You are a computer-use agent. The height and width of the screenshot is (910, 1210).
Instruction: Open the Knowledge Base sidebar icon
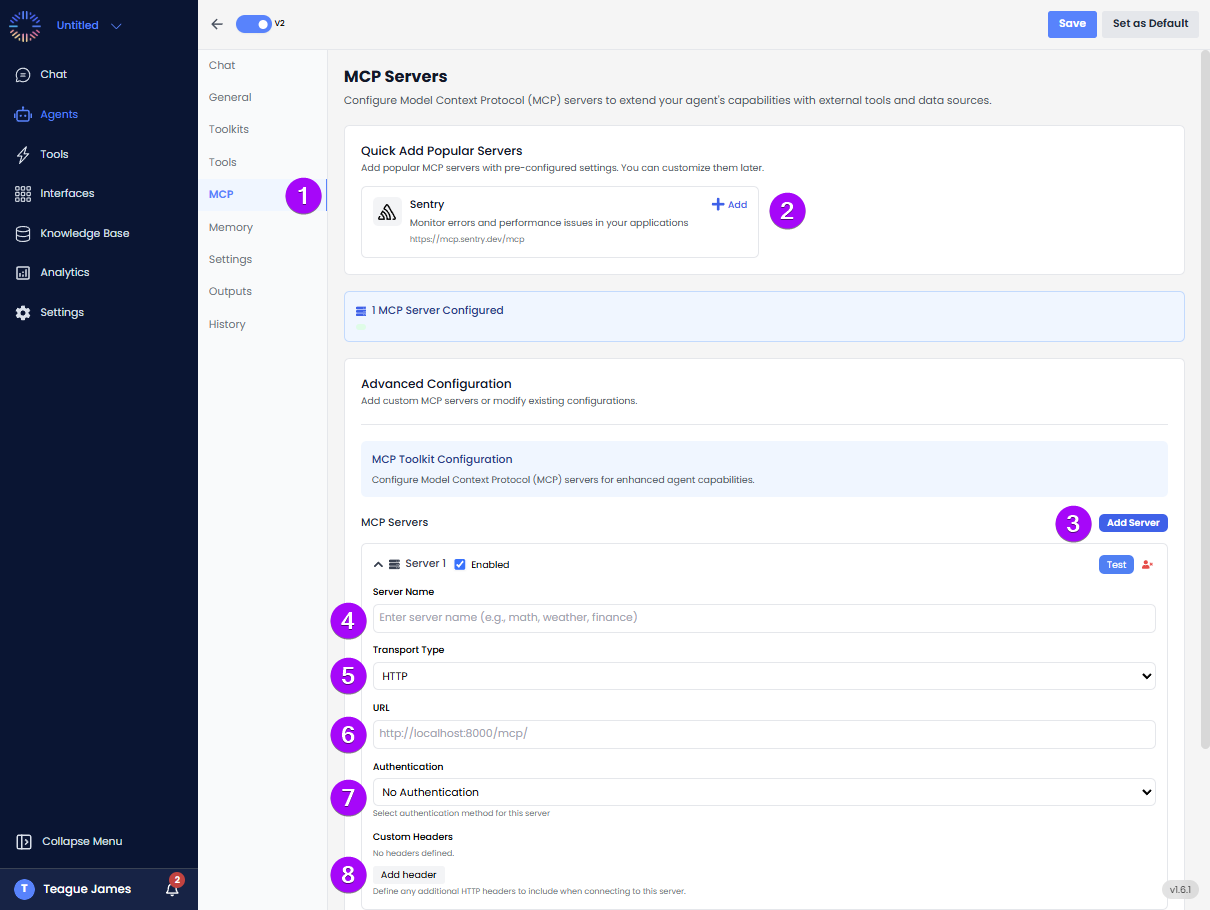pos(22,233)
